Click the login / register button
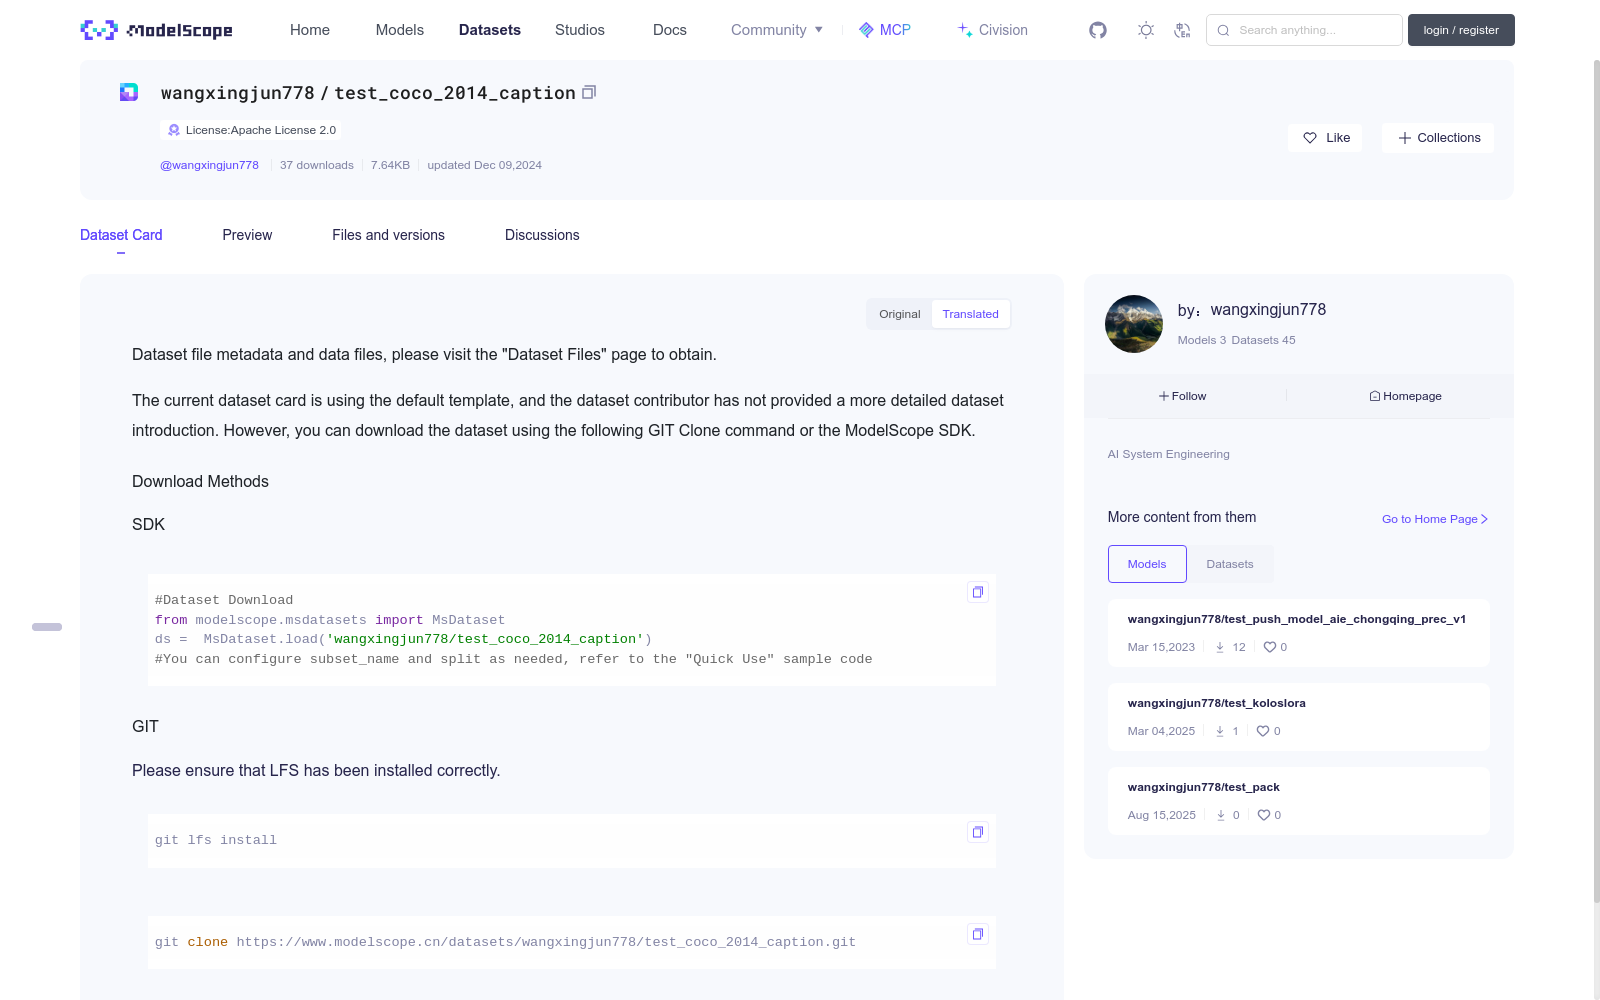This screenshot has width=1600, height=1000. point(1461,30)
